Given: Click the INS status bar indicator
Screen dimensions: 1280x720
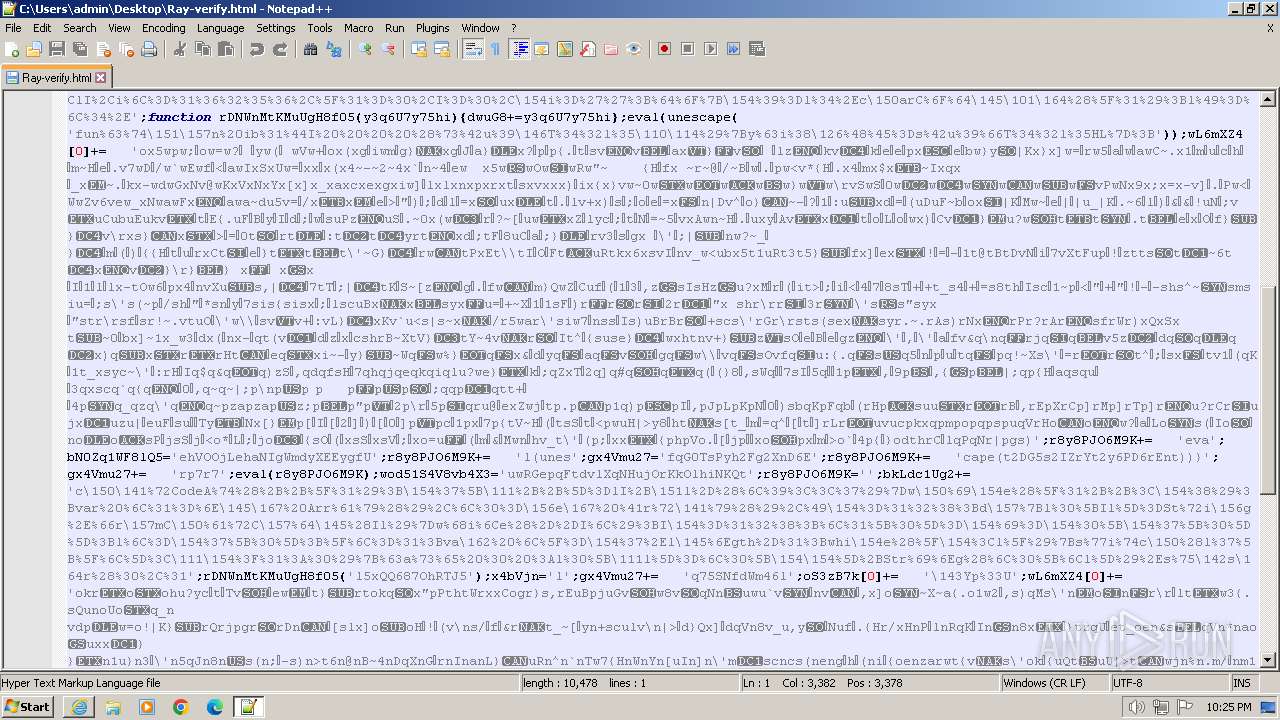Looking at the screenshot, I should pyautogui.click(x=1242, y=683).
